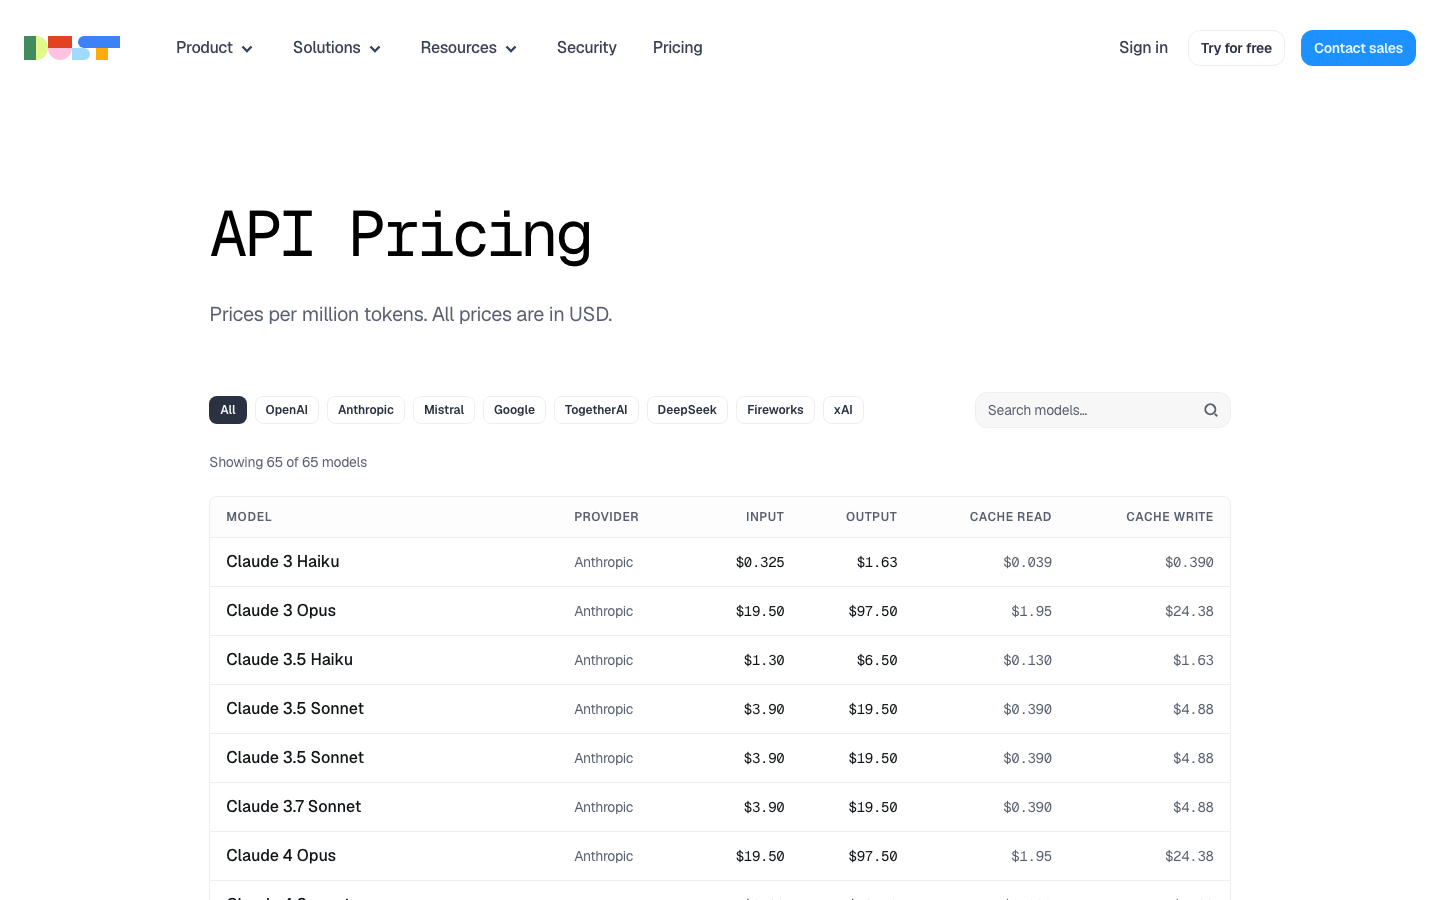Image resolution: width=1440 pixels, height=900 pixels.
Task: Click the OUTPUT column header
Action: pyautogui.click(x=871, y=517)
